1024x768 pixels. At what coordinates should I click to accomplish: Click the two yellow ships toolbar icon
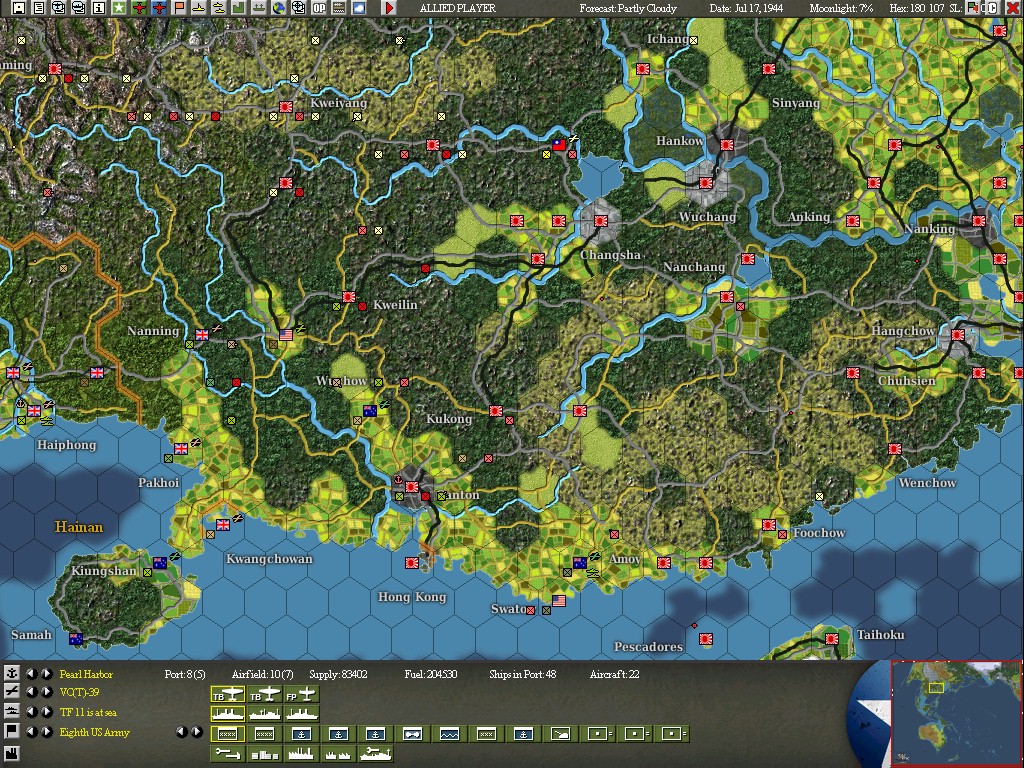click(x=219, y=8)
